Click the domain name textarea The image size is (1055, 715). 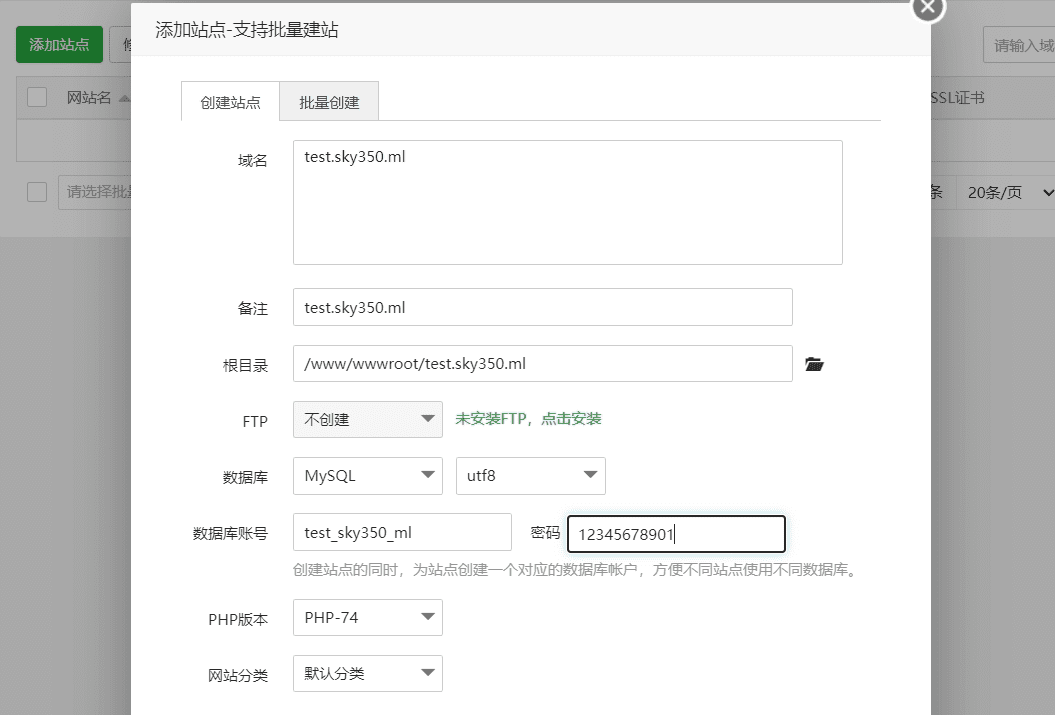point(567,202)
